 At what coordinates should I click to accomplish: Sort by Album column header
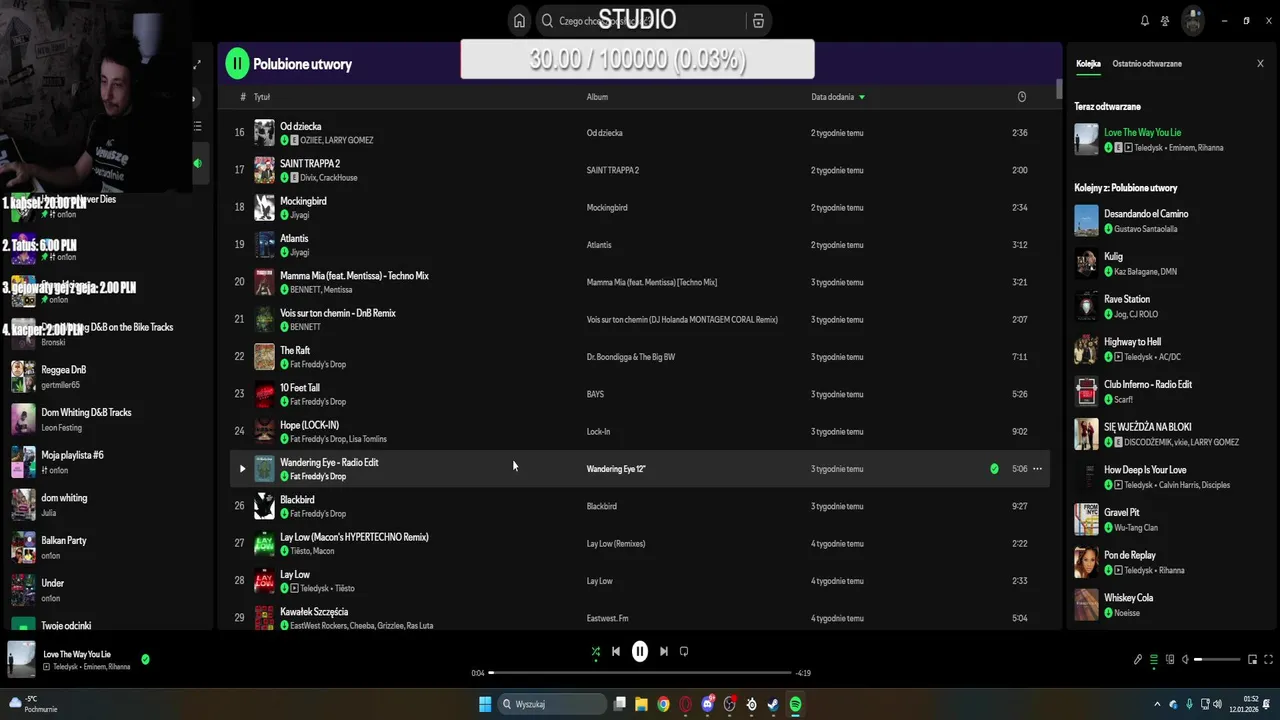click(597, 97)
